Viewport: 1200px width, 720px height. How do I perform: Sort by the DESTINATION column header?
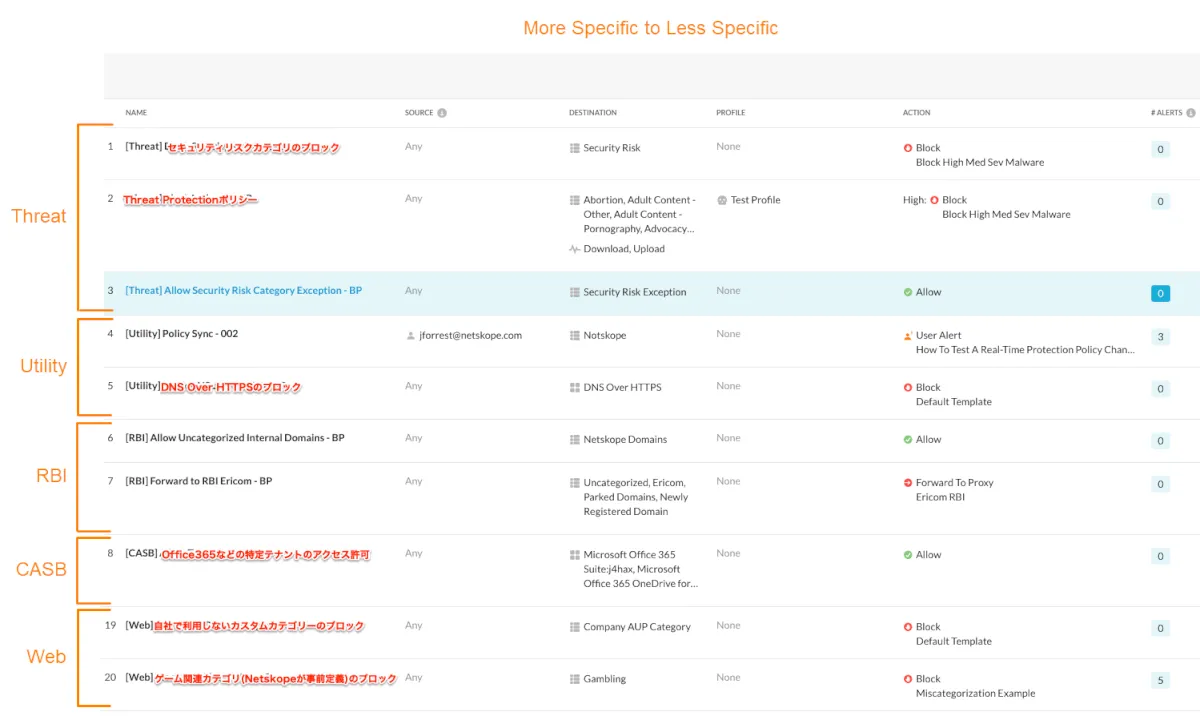coord(593,113)
